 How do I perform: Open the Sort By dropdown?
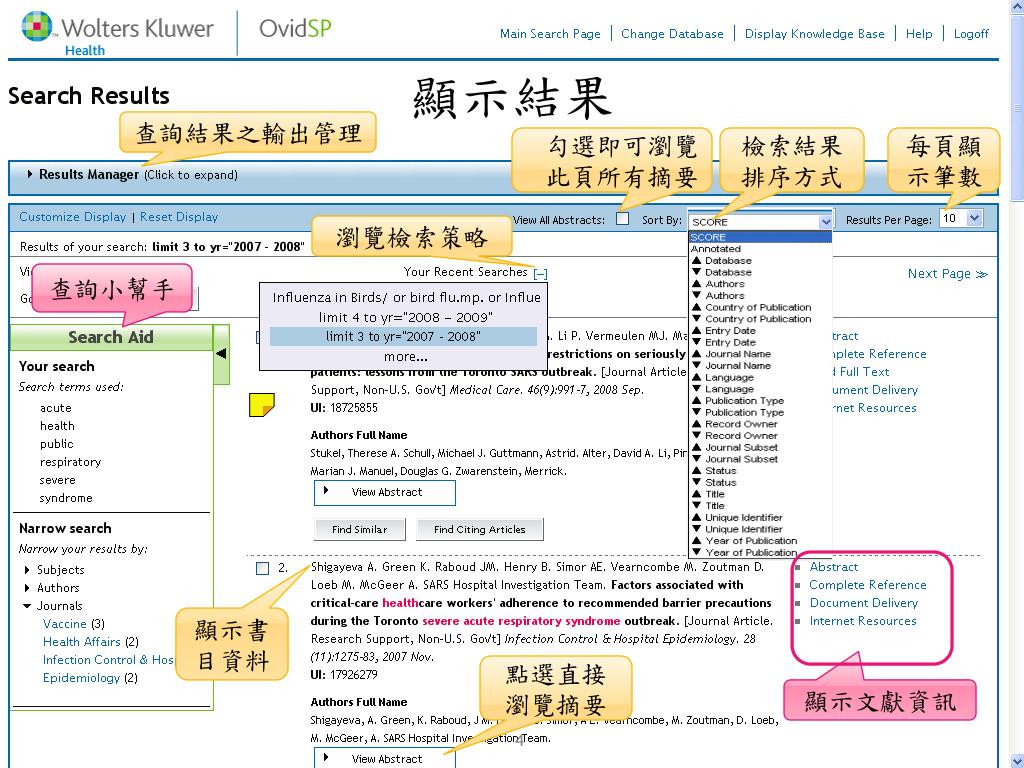761,221
